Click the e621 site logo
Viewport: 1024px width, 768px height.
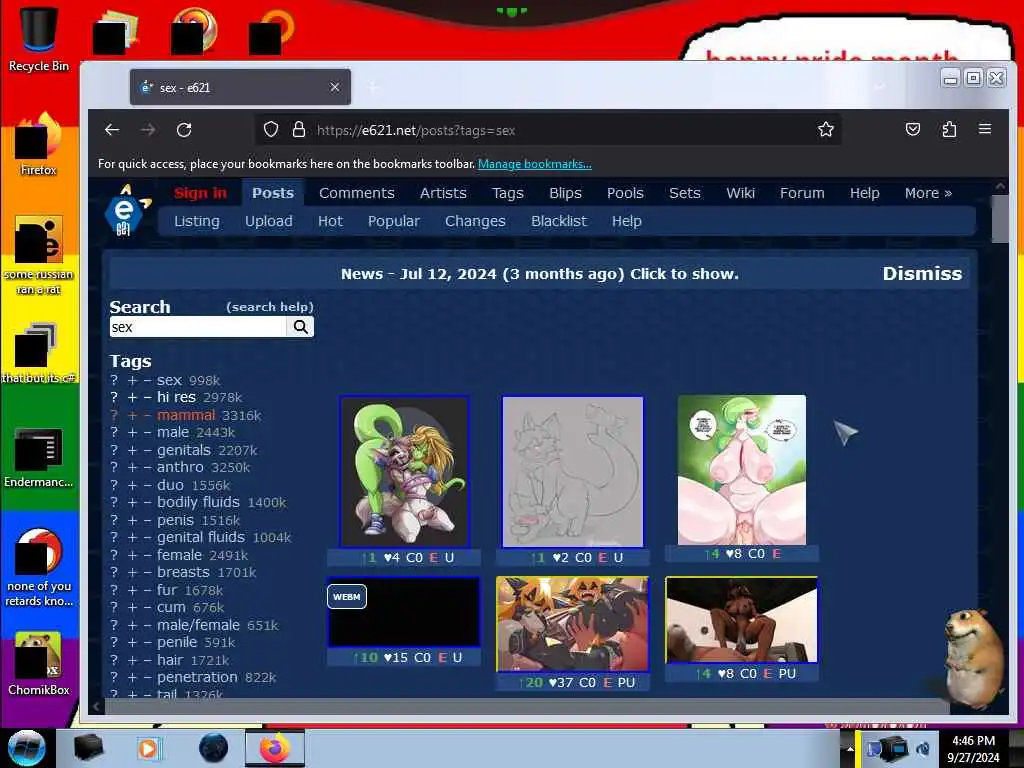126,210
